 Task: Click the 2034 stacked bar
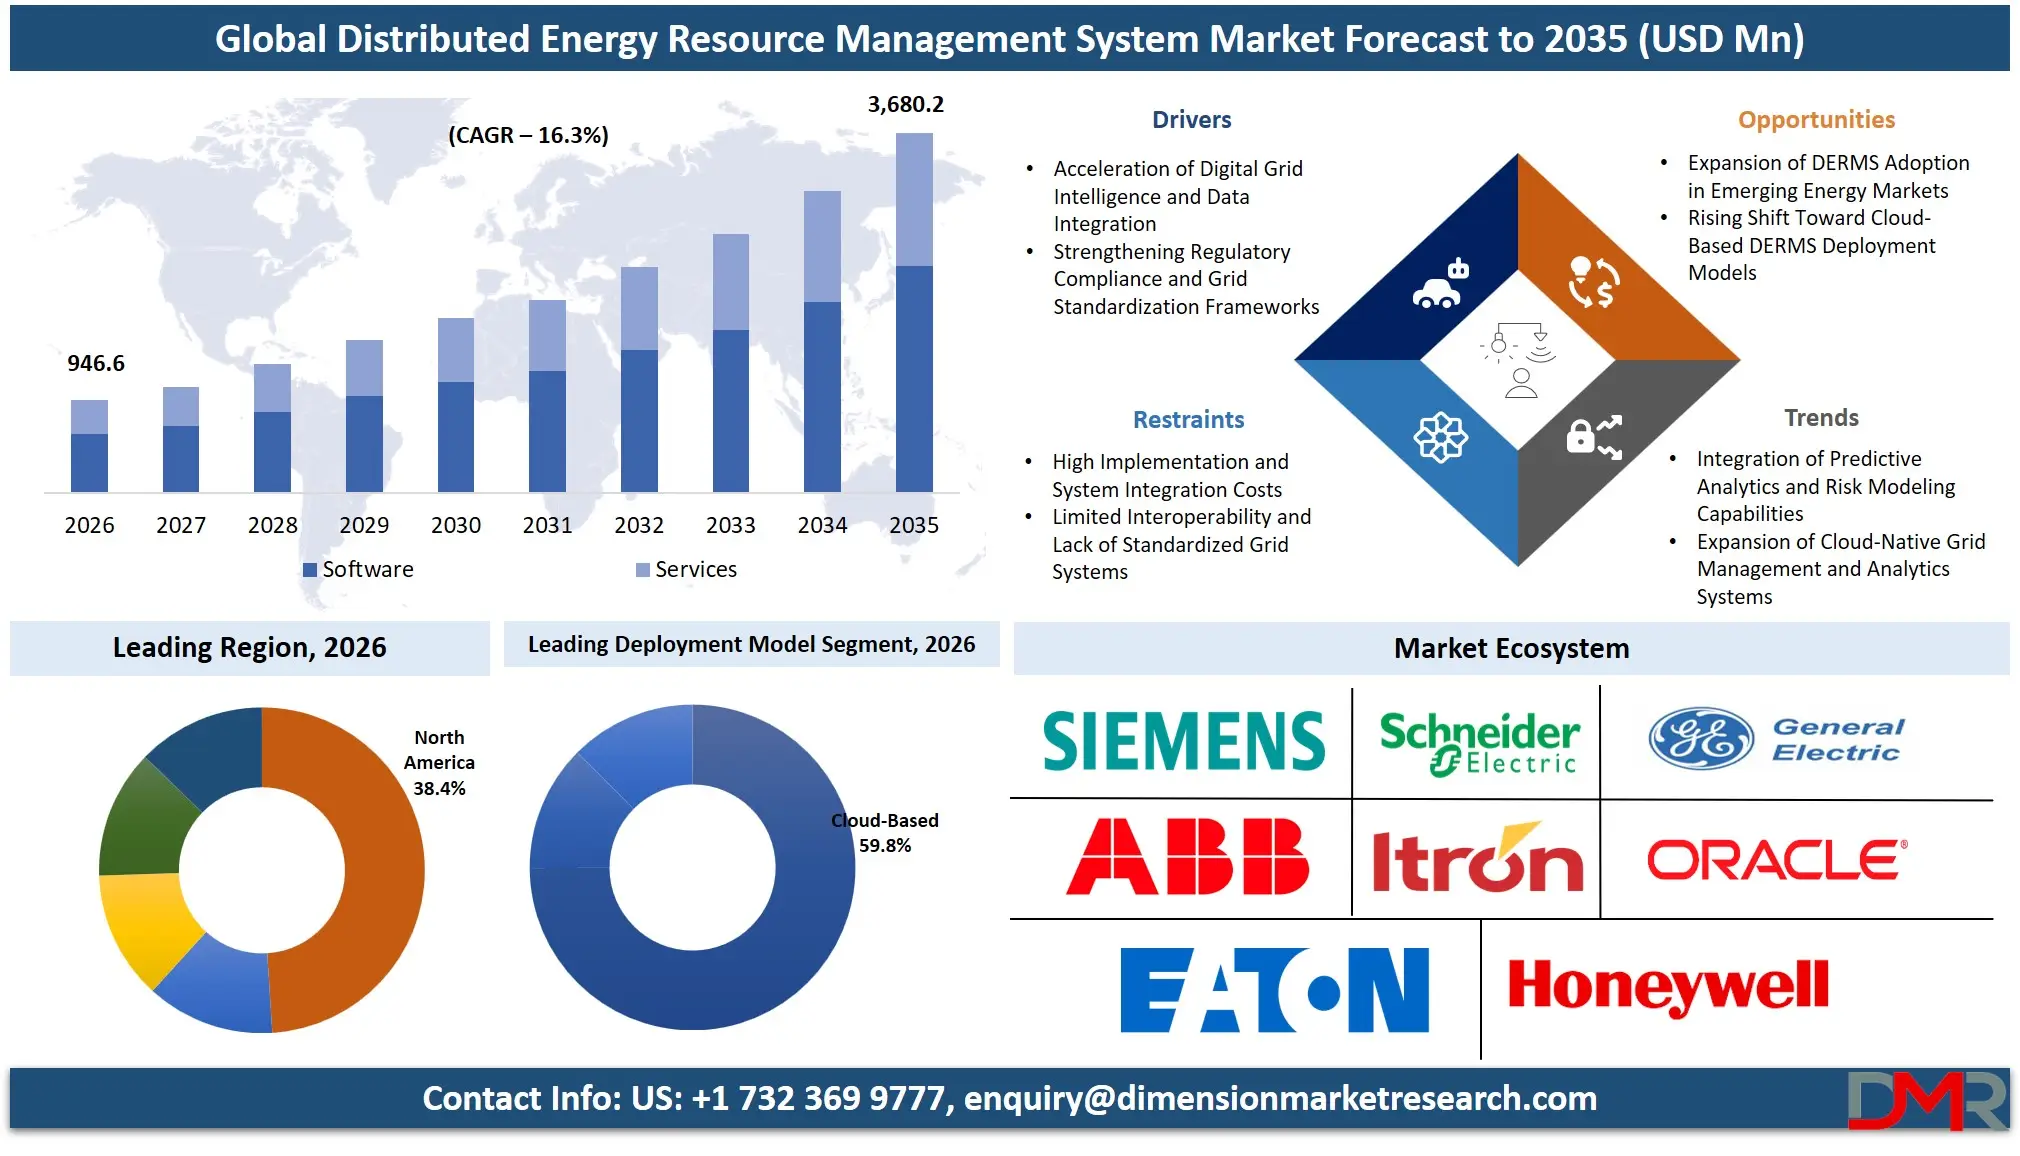pos(822,341)
